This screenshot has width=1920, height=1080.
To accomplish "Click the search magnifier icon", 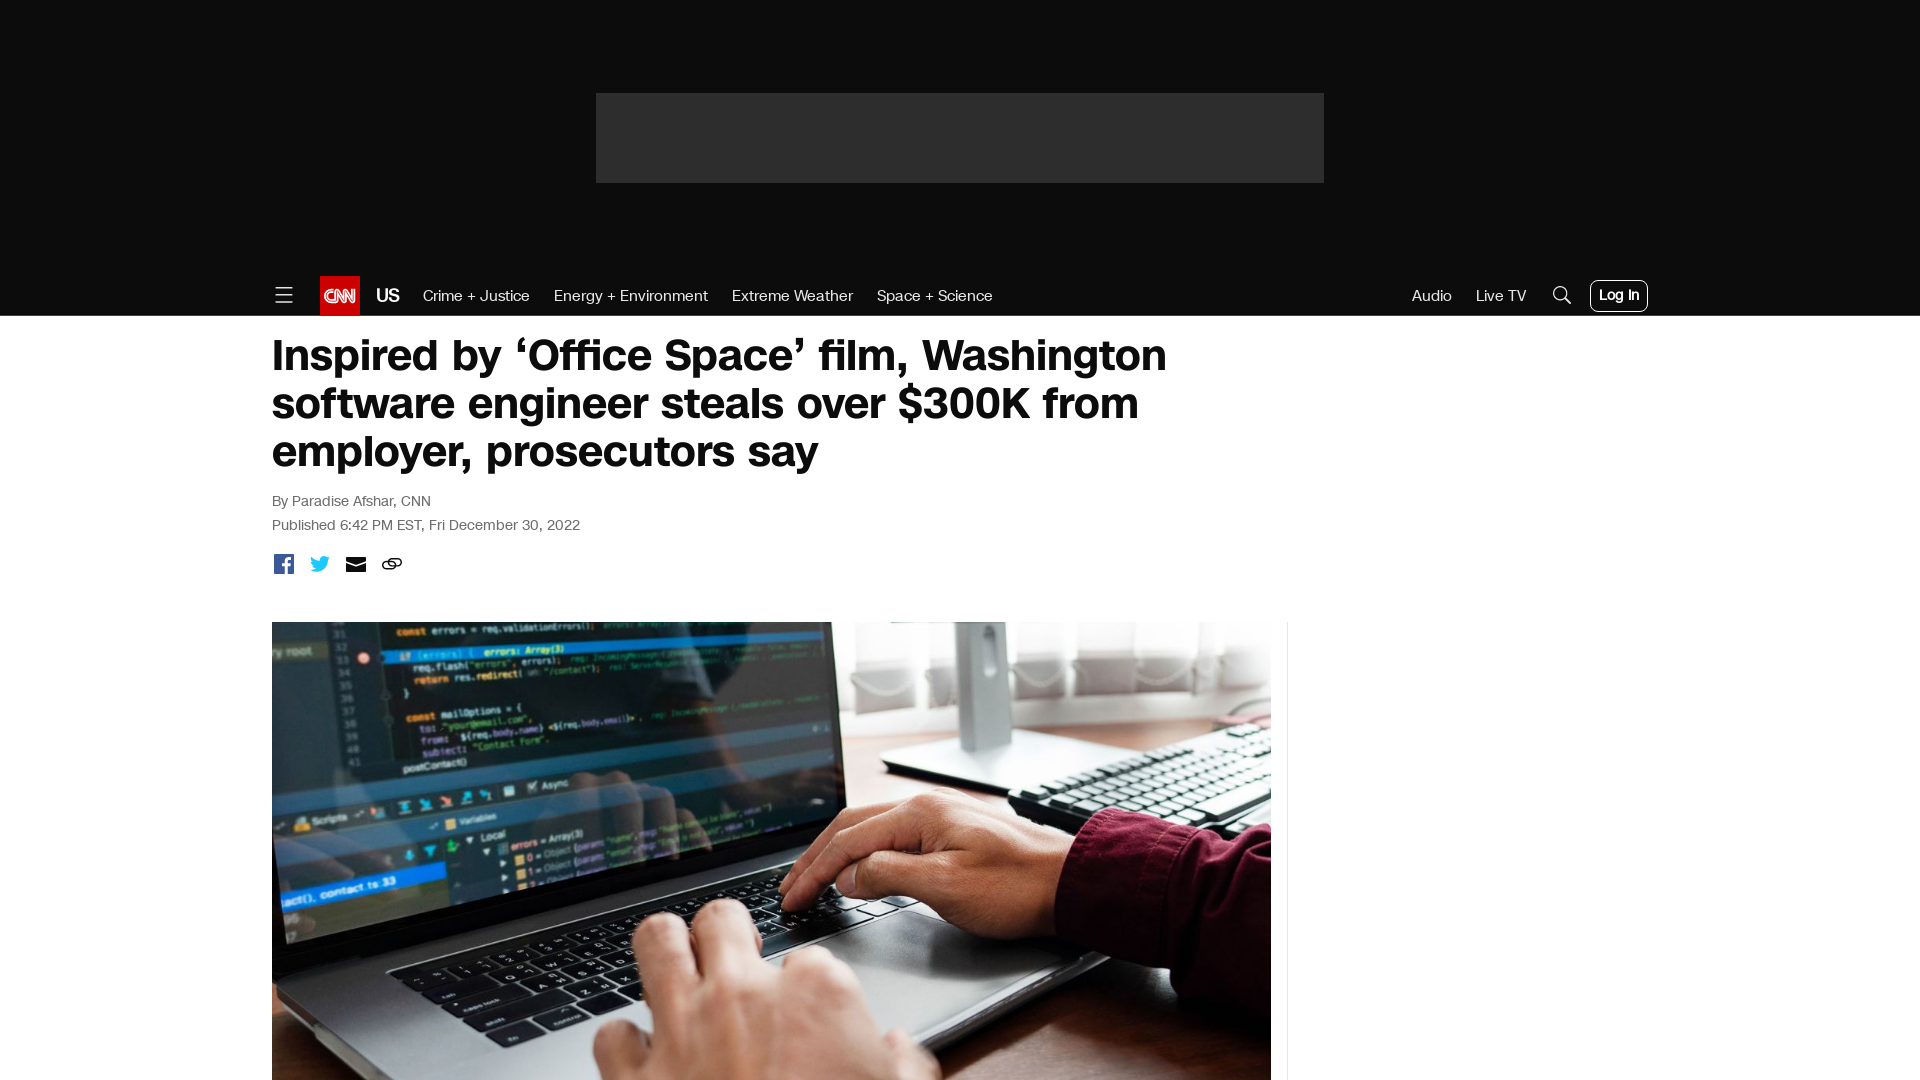I will tap(1561, 294).
